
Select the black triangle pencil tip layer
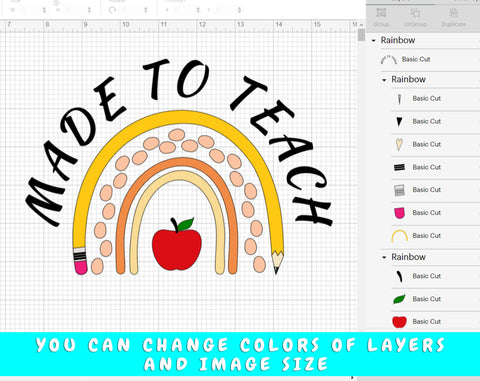pyautogui.click(x=435, y=122)
